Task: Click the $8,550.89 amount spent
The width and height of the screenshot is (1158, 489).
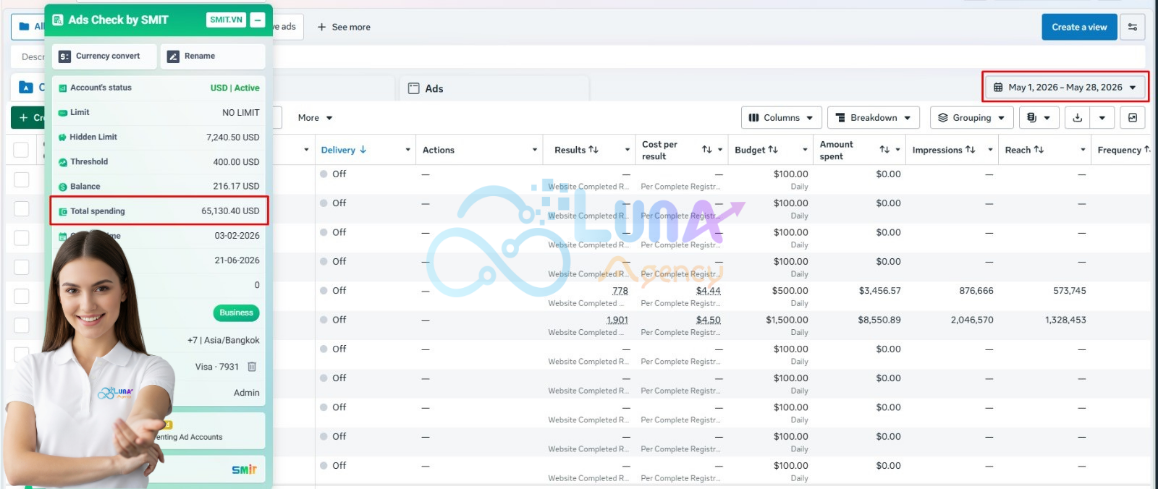Action: [x=880, y=320]
